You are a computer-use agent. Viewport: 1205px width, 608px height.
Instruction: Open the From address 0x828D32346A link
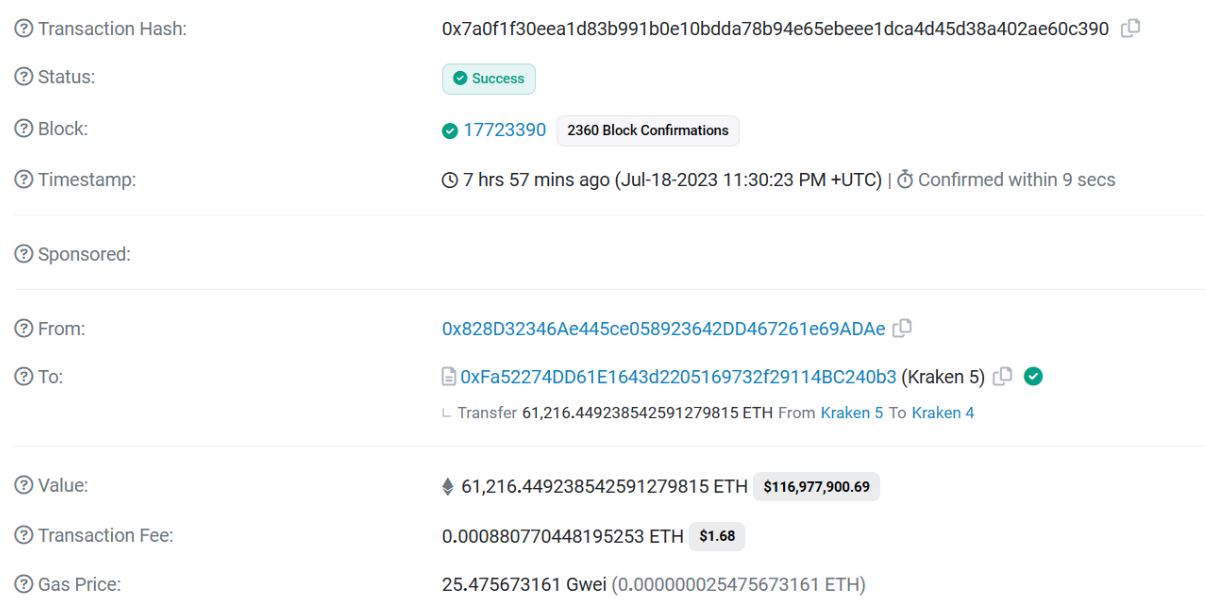[x=663, y=328]
